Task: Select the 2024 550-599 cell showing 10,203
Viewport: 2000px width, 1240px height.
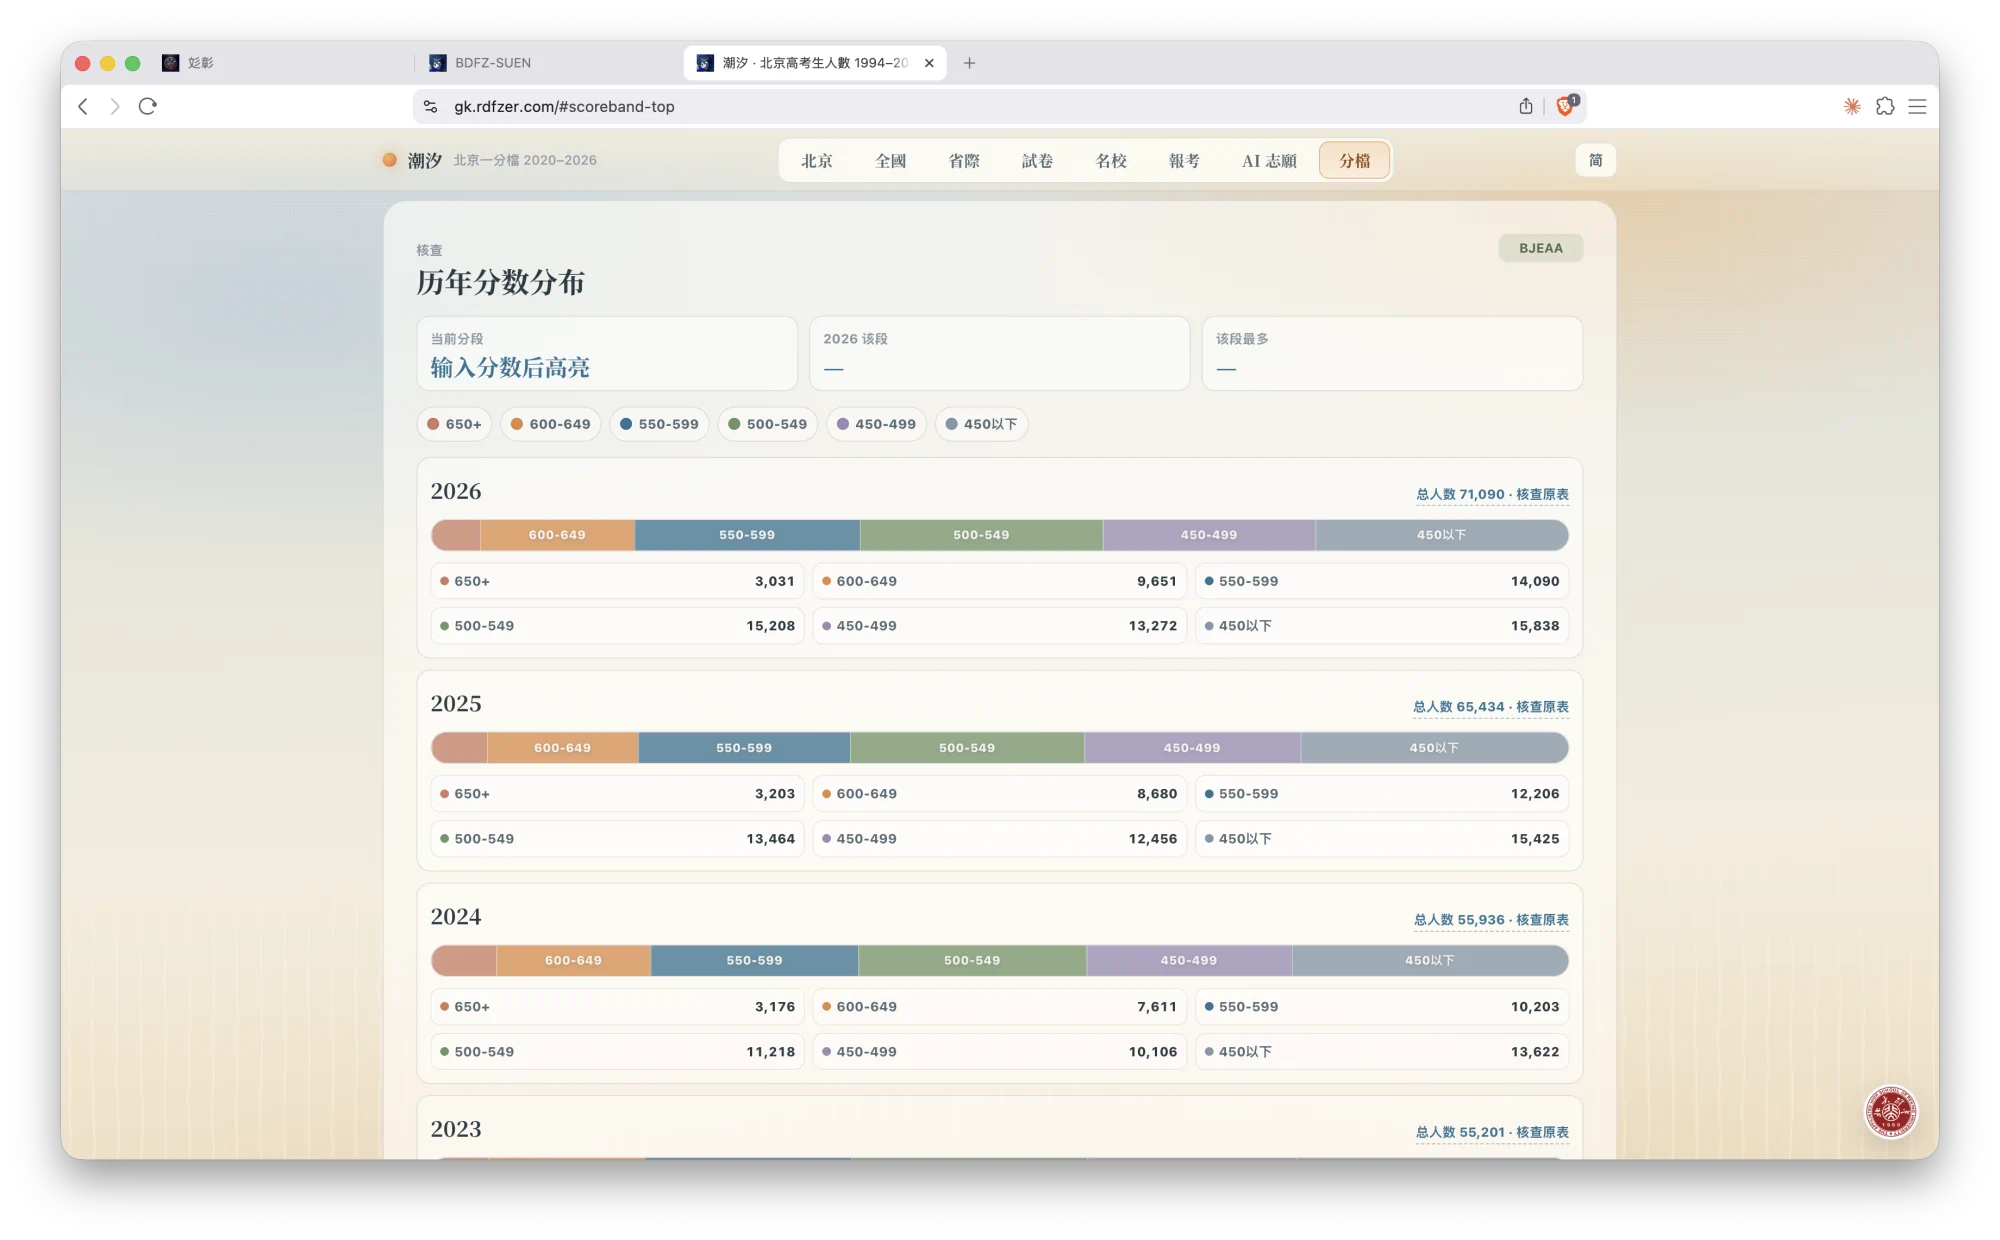Action: pos(1381,1007)
